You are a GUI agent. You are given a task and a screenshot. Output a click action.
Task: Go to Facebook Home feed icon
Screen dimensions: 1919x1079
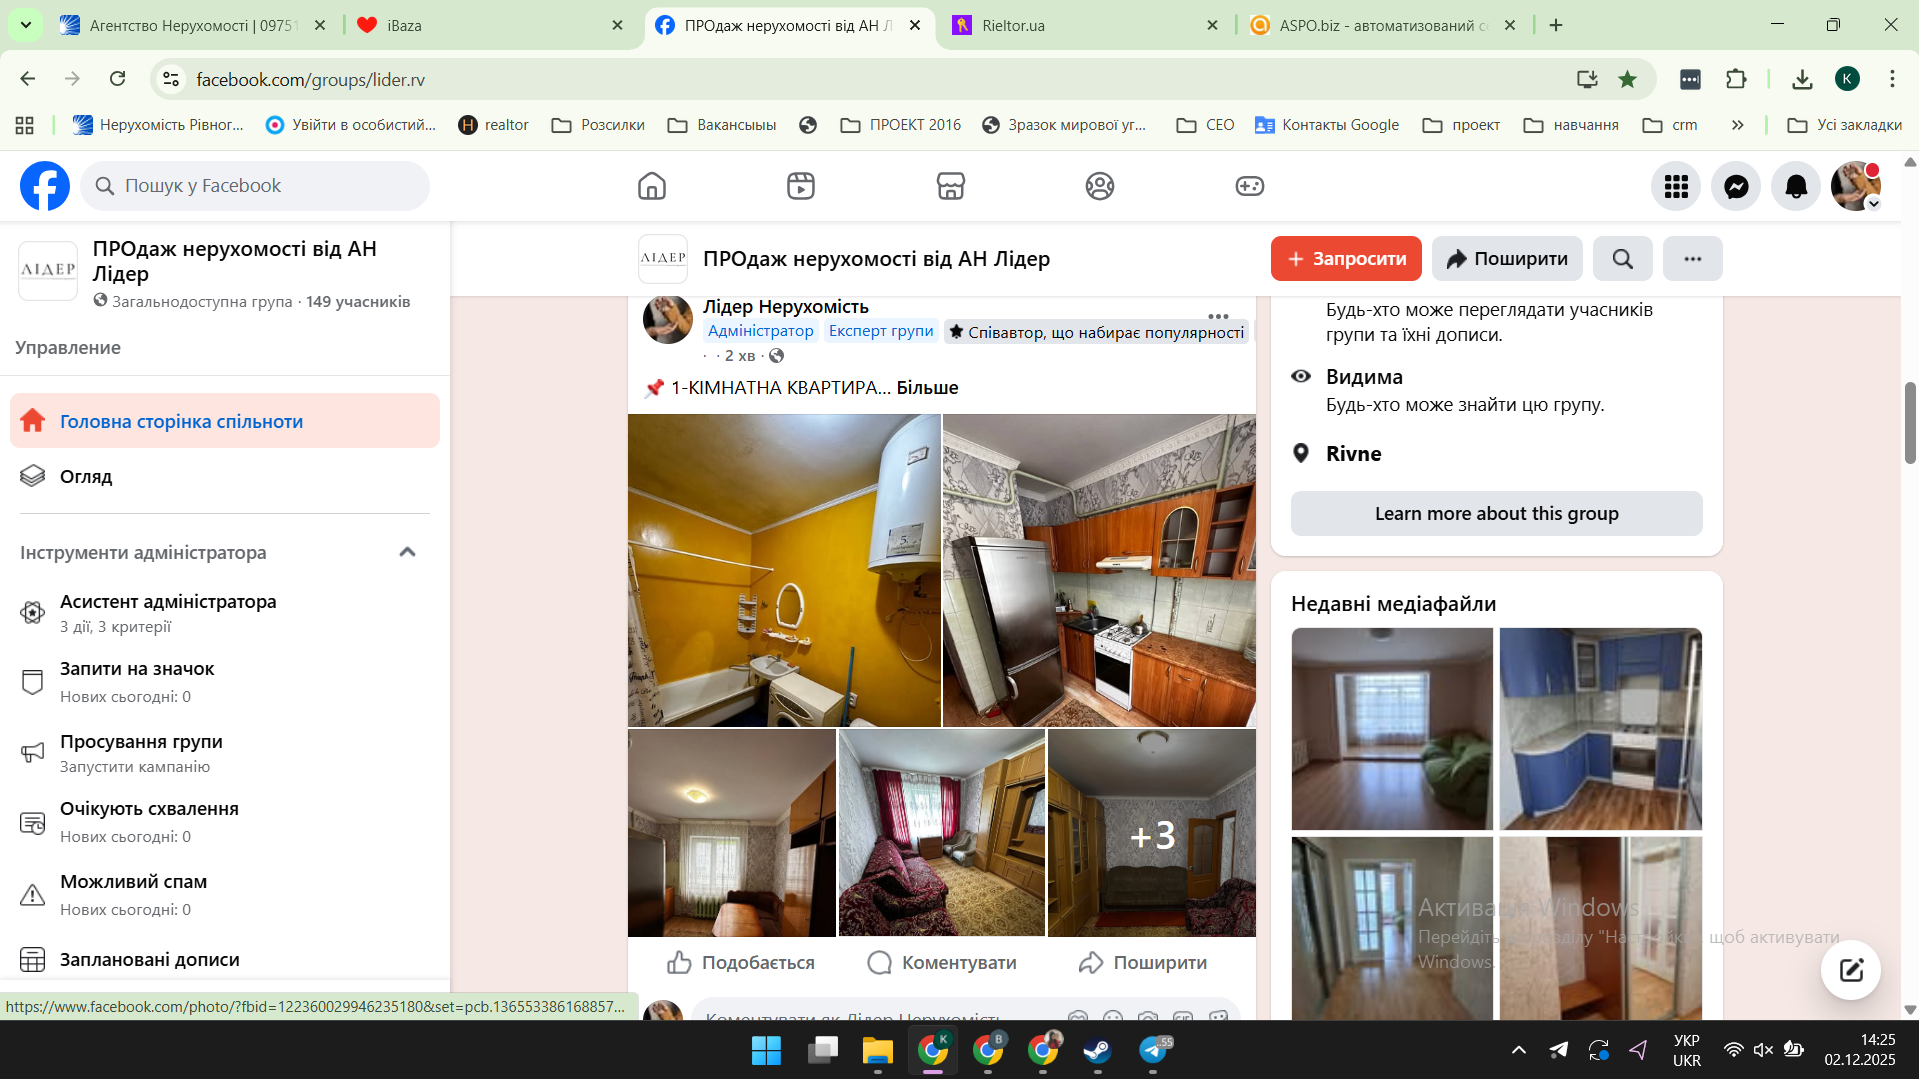click(x=651, y=186)
